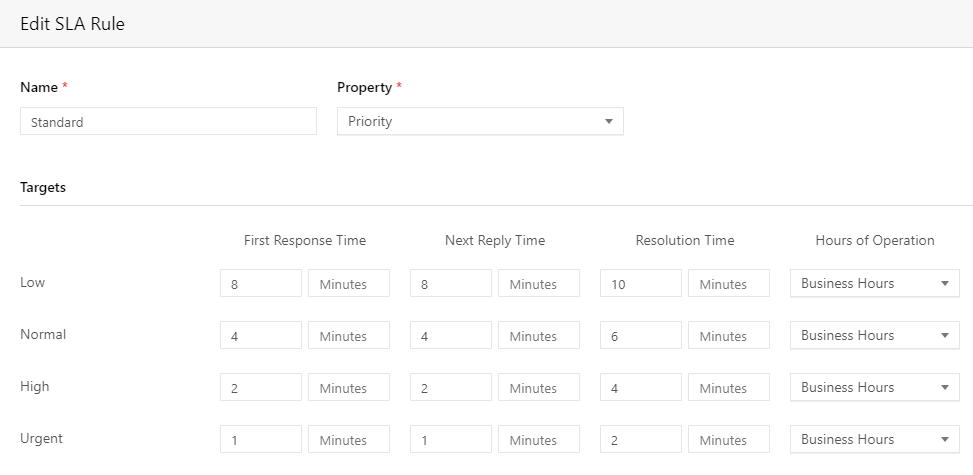Click Minutes unit for Low First Response
973x475 pixels.
tap(348, 284)
